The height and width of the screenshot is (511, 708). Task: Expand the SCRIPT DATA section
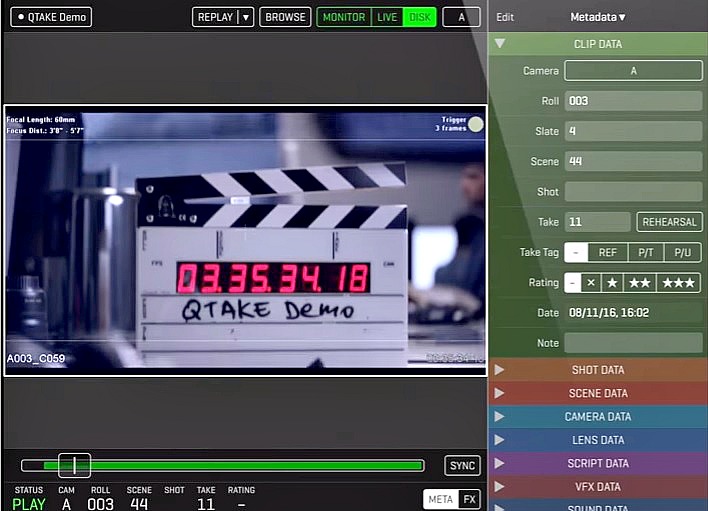pos(596,464)
